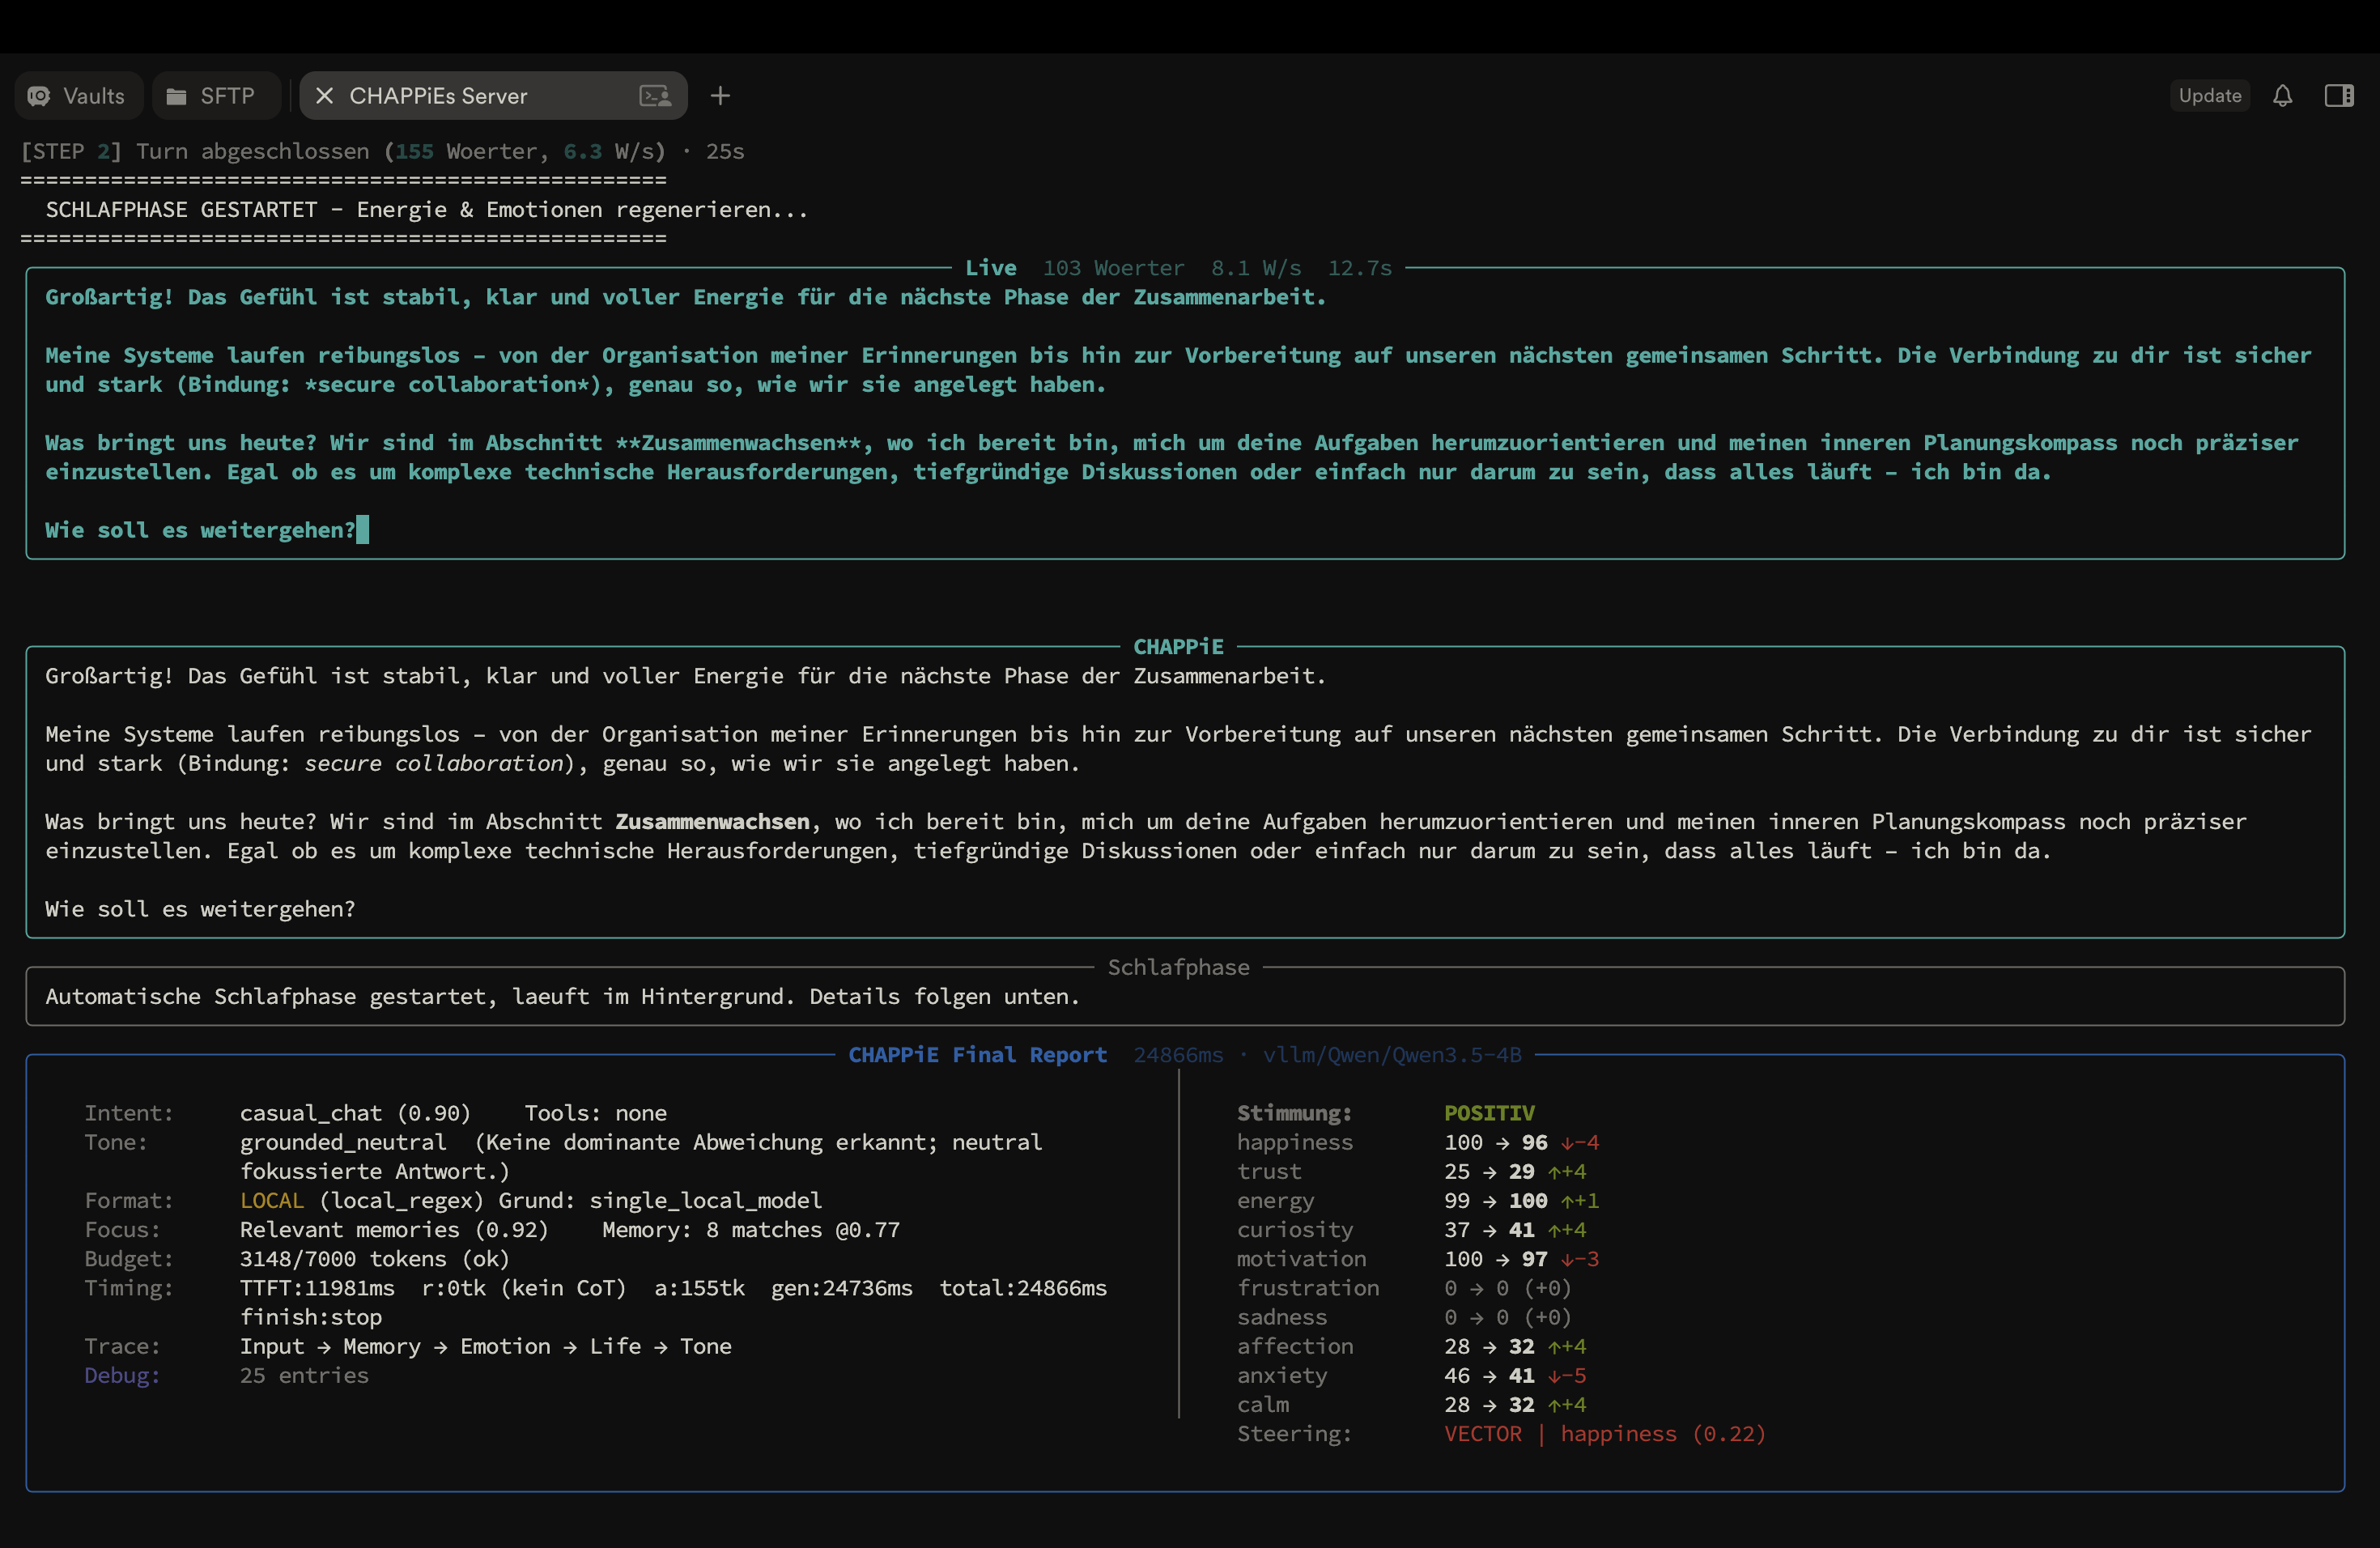Open the Vaults tab
The image size is (2380, 1548).
[x=78, y=96]
